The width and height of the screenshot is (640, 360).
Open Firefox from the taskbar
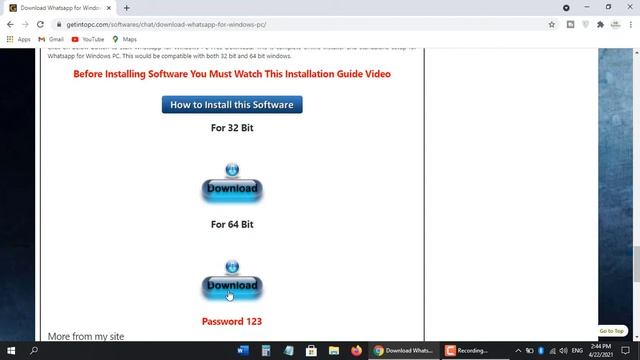click(356, 351)
